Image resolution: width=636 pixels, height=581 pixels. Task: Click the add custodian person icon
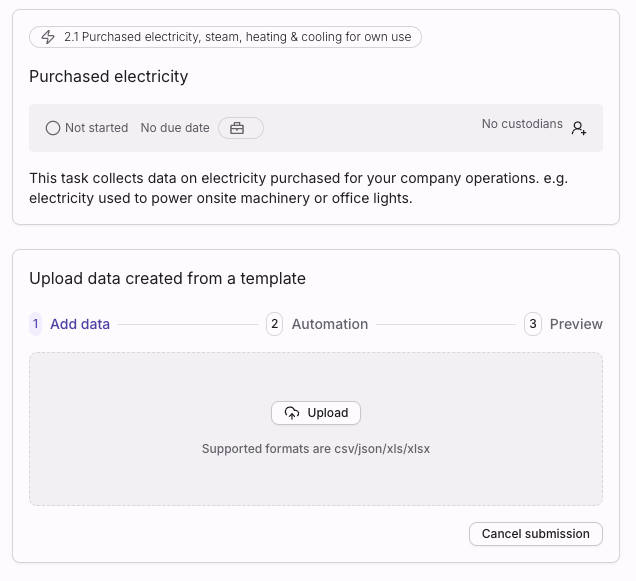point(579,128)
